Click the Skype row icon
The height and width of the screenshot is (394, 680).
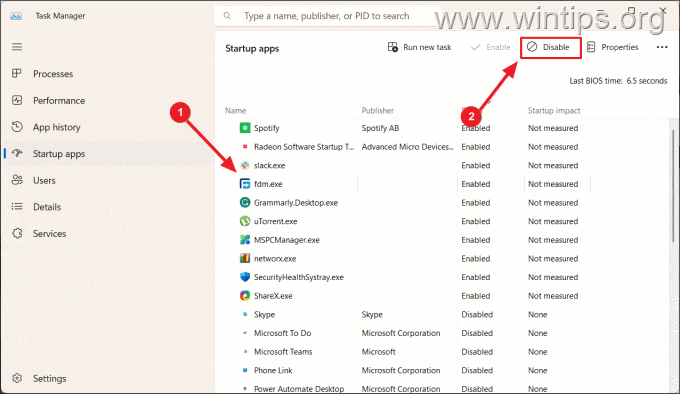pyautogui.click(x=245, y=314)
